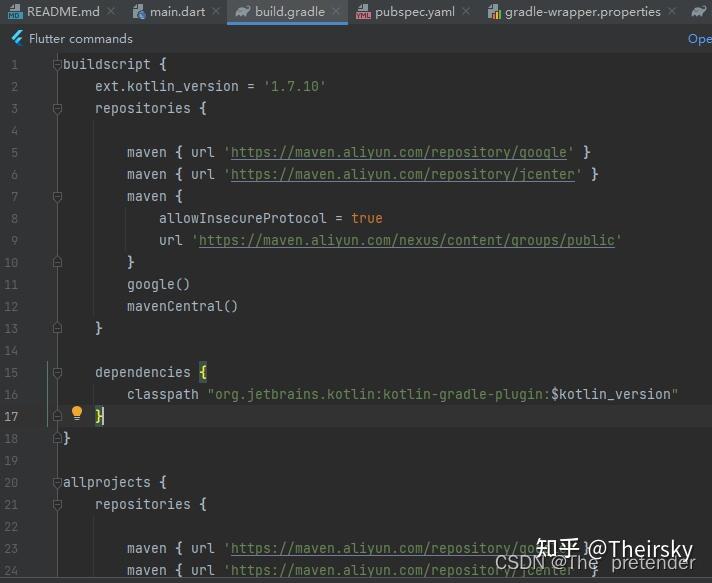
Task: Click the classpath keyword on line 16
Action: 163,395
